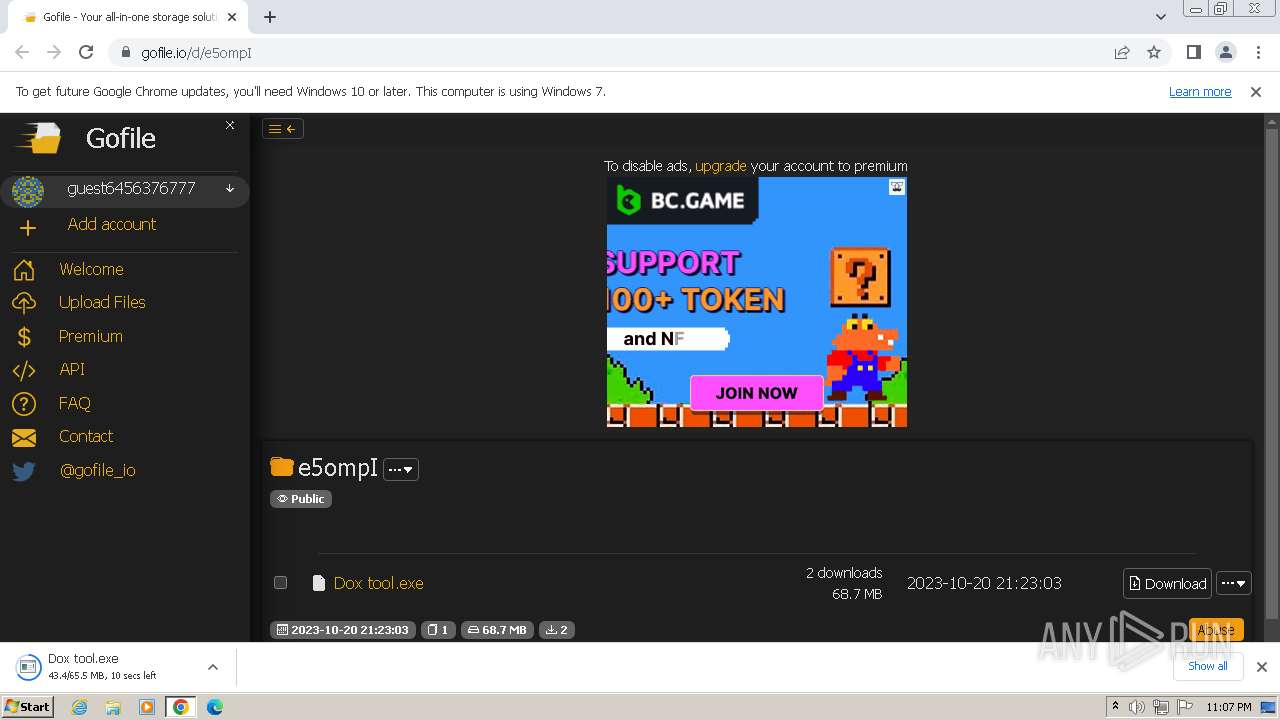Open Internet Explorer from the taskbar
The height and width of the screenshot is (720, 1280).
[79, 707]
